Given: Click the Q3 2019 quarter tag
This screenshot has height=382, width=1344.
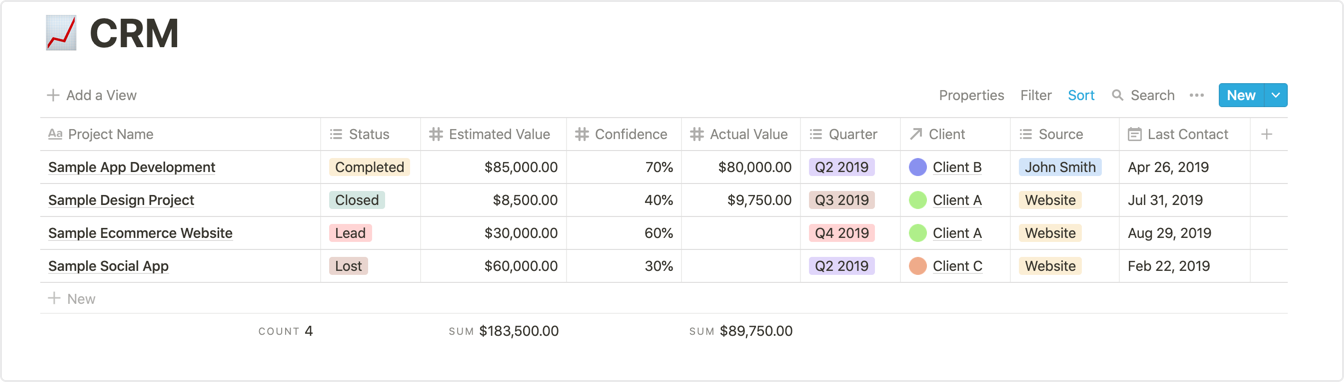Looking at the screenshot, I should (x=842, y=200).
